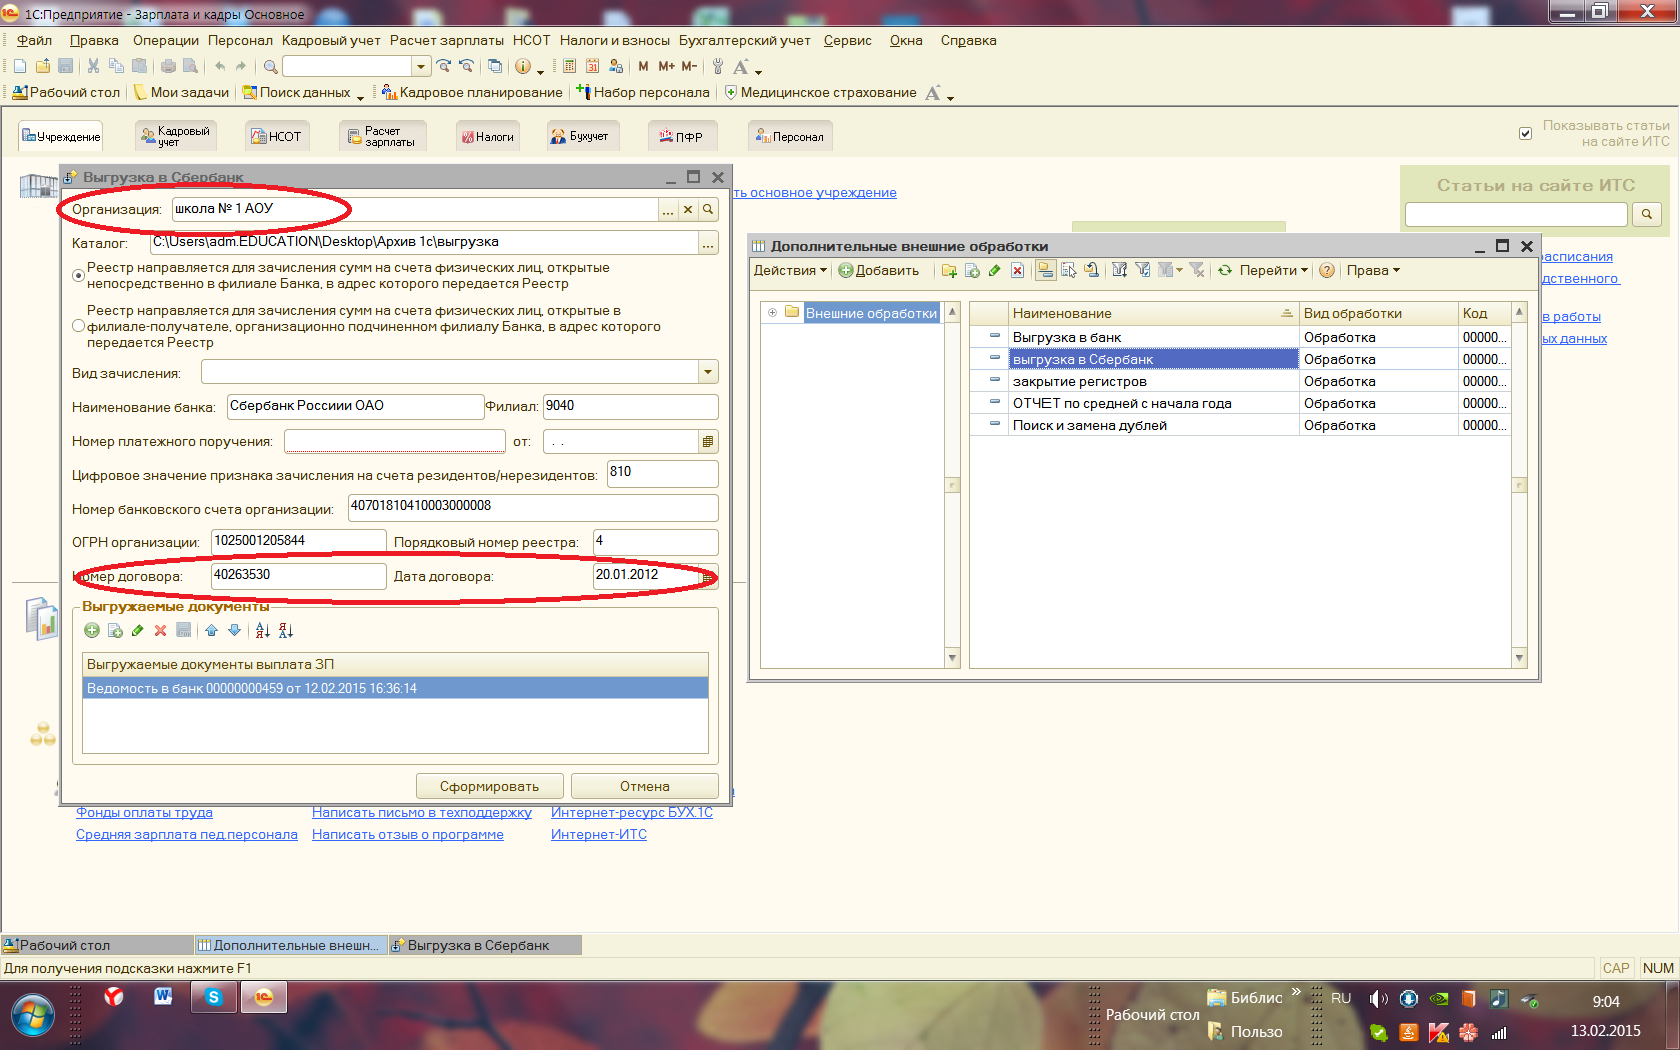Click the move document up arrow icon
This screenshot has width=1680, height=1050.
[211, 631]
